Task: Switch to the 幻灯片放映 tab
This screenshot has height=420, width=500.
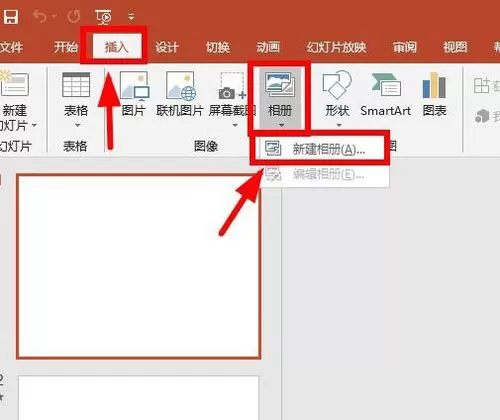Action: pyautogui.click(x=336, y=47)
